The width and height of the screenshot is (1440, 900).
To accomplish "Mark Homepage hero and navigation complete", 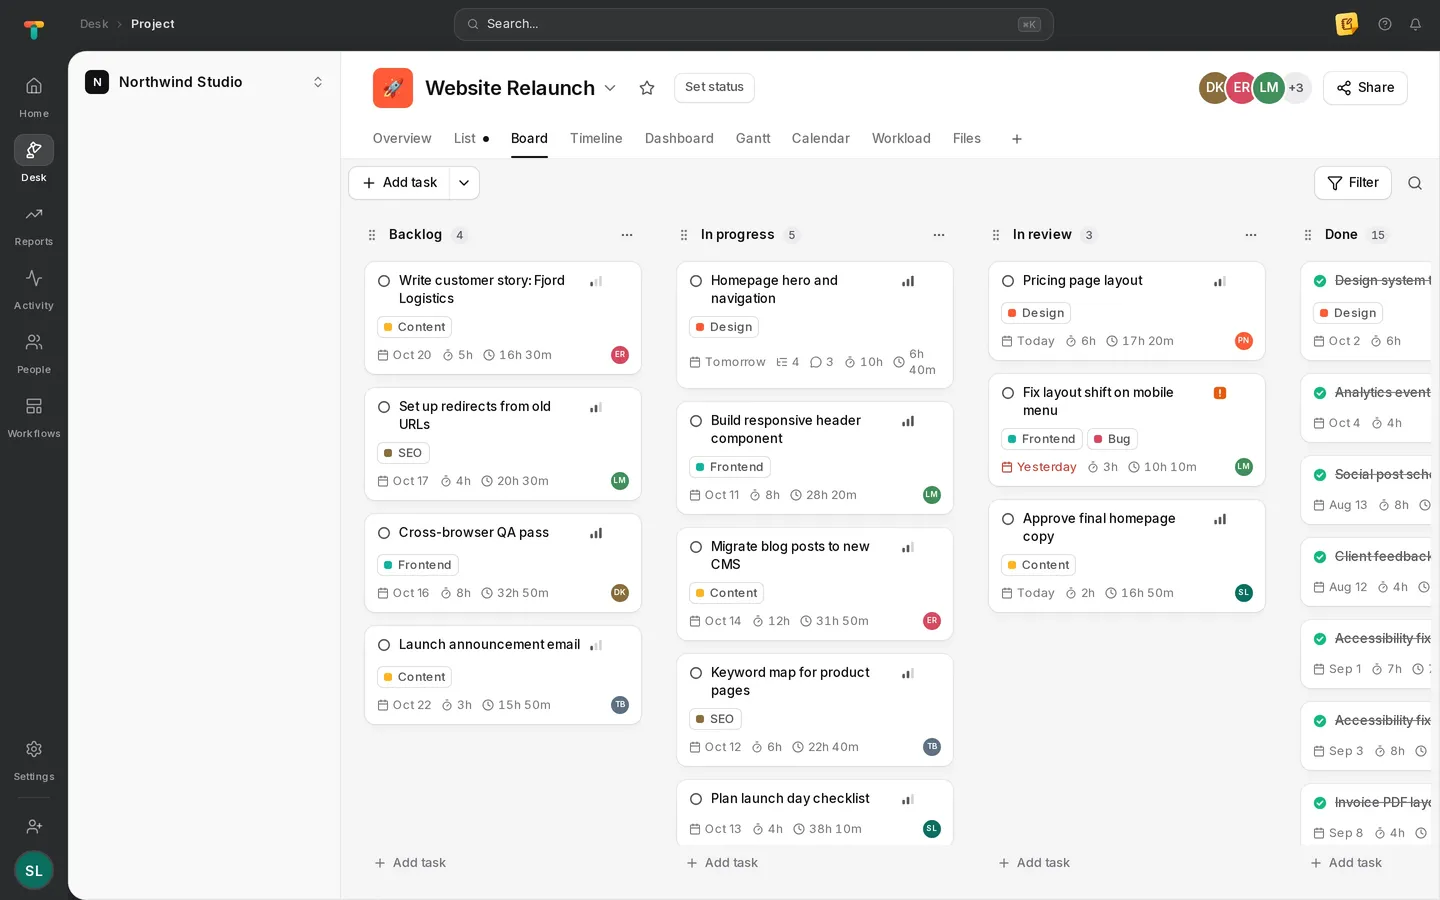I will pos(696,281).
